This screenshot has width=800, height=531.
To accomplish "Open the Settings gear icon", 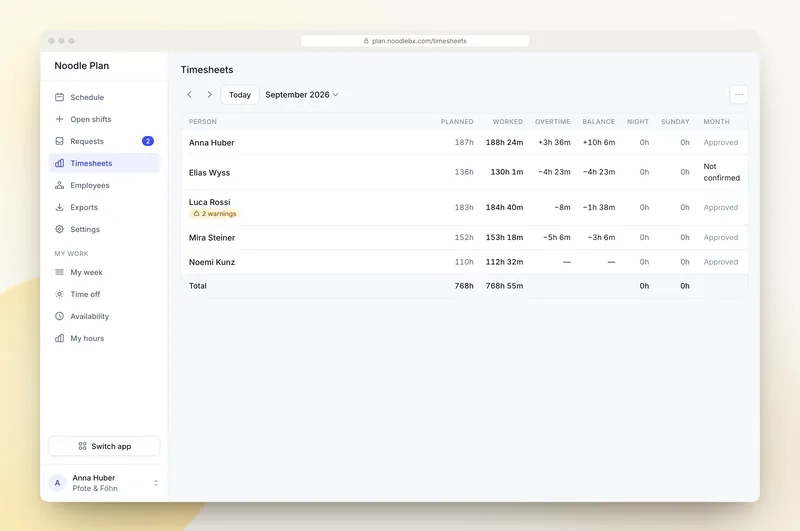I will click(x=59, y=229).
